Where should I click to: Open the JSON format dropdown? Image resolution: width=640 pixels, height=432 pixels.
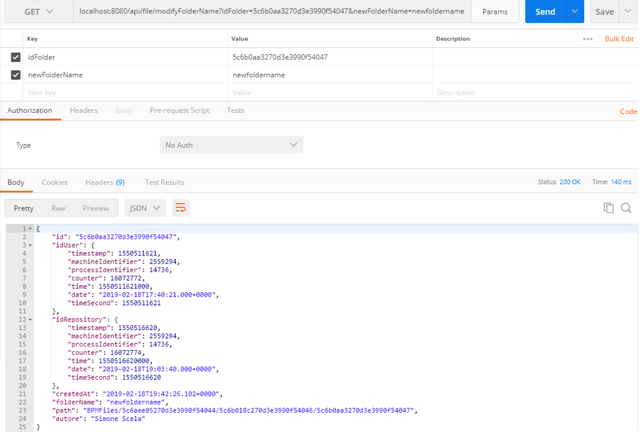[145, 208]
